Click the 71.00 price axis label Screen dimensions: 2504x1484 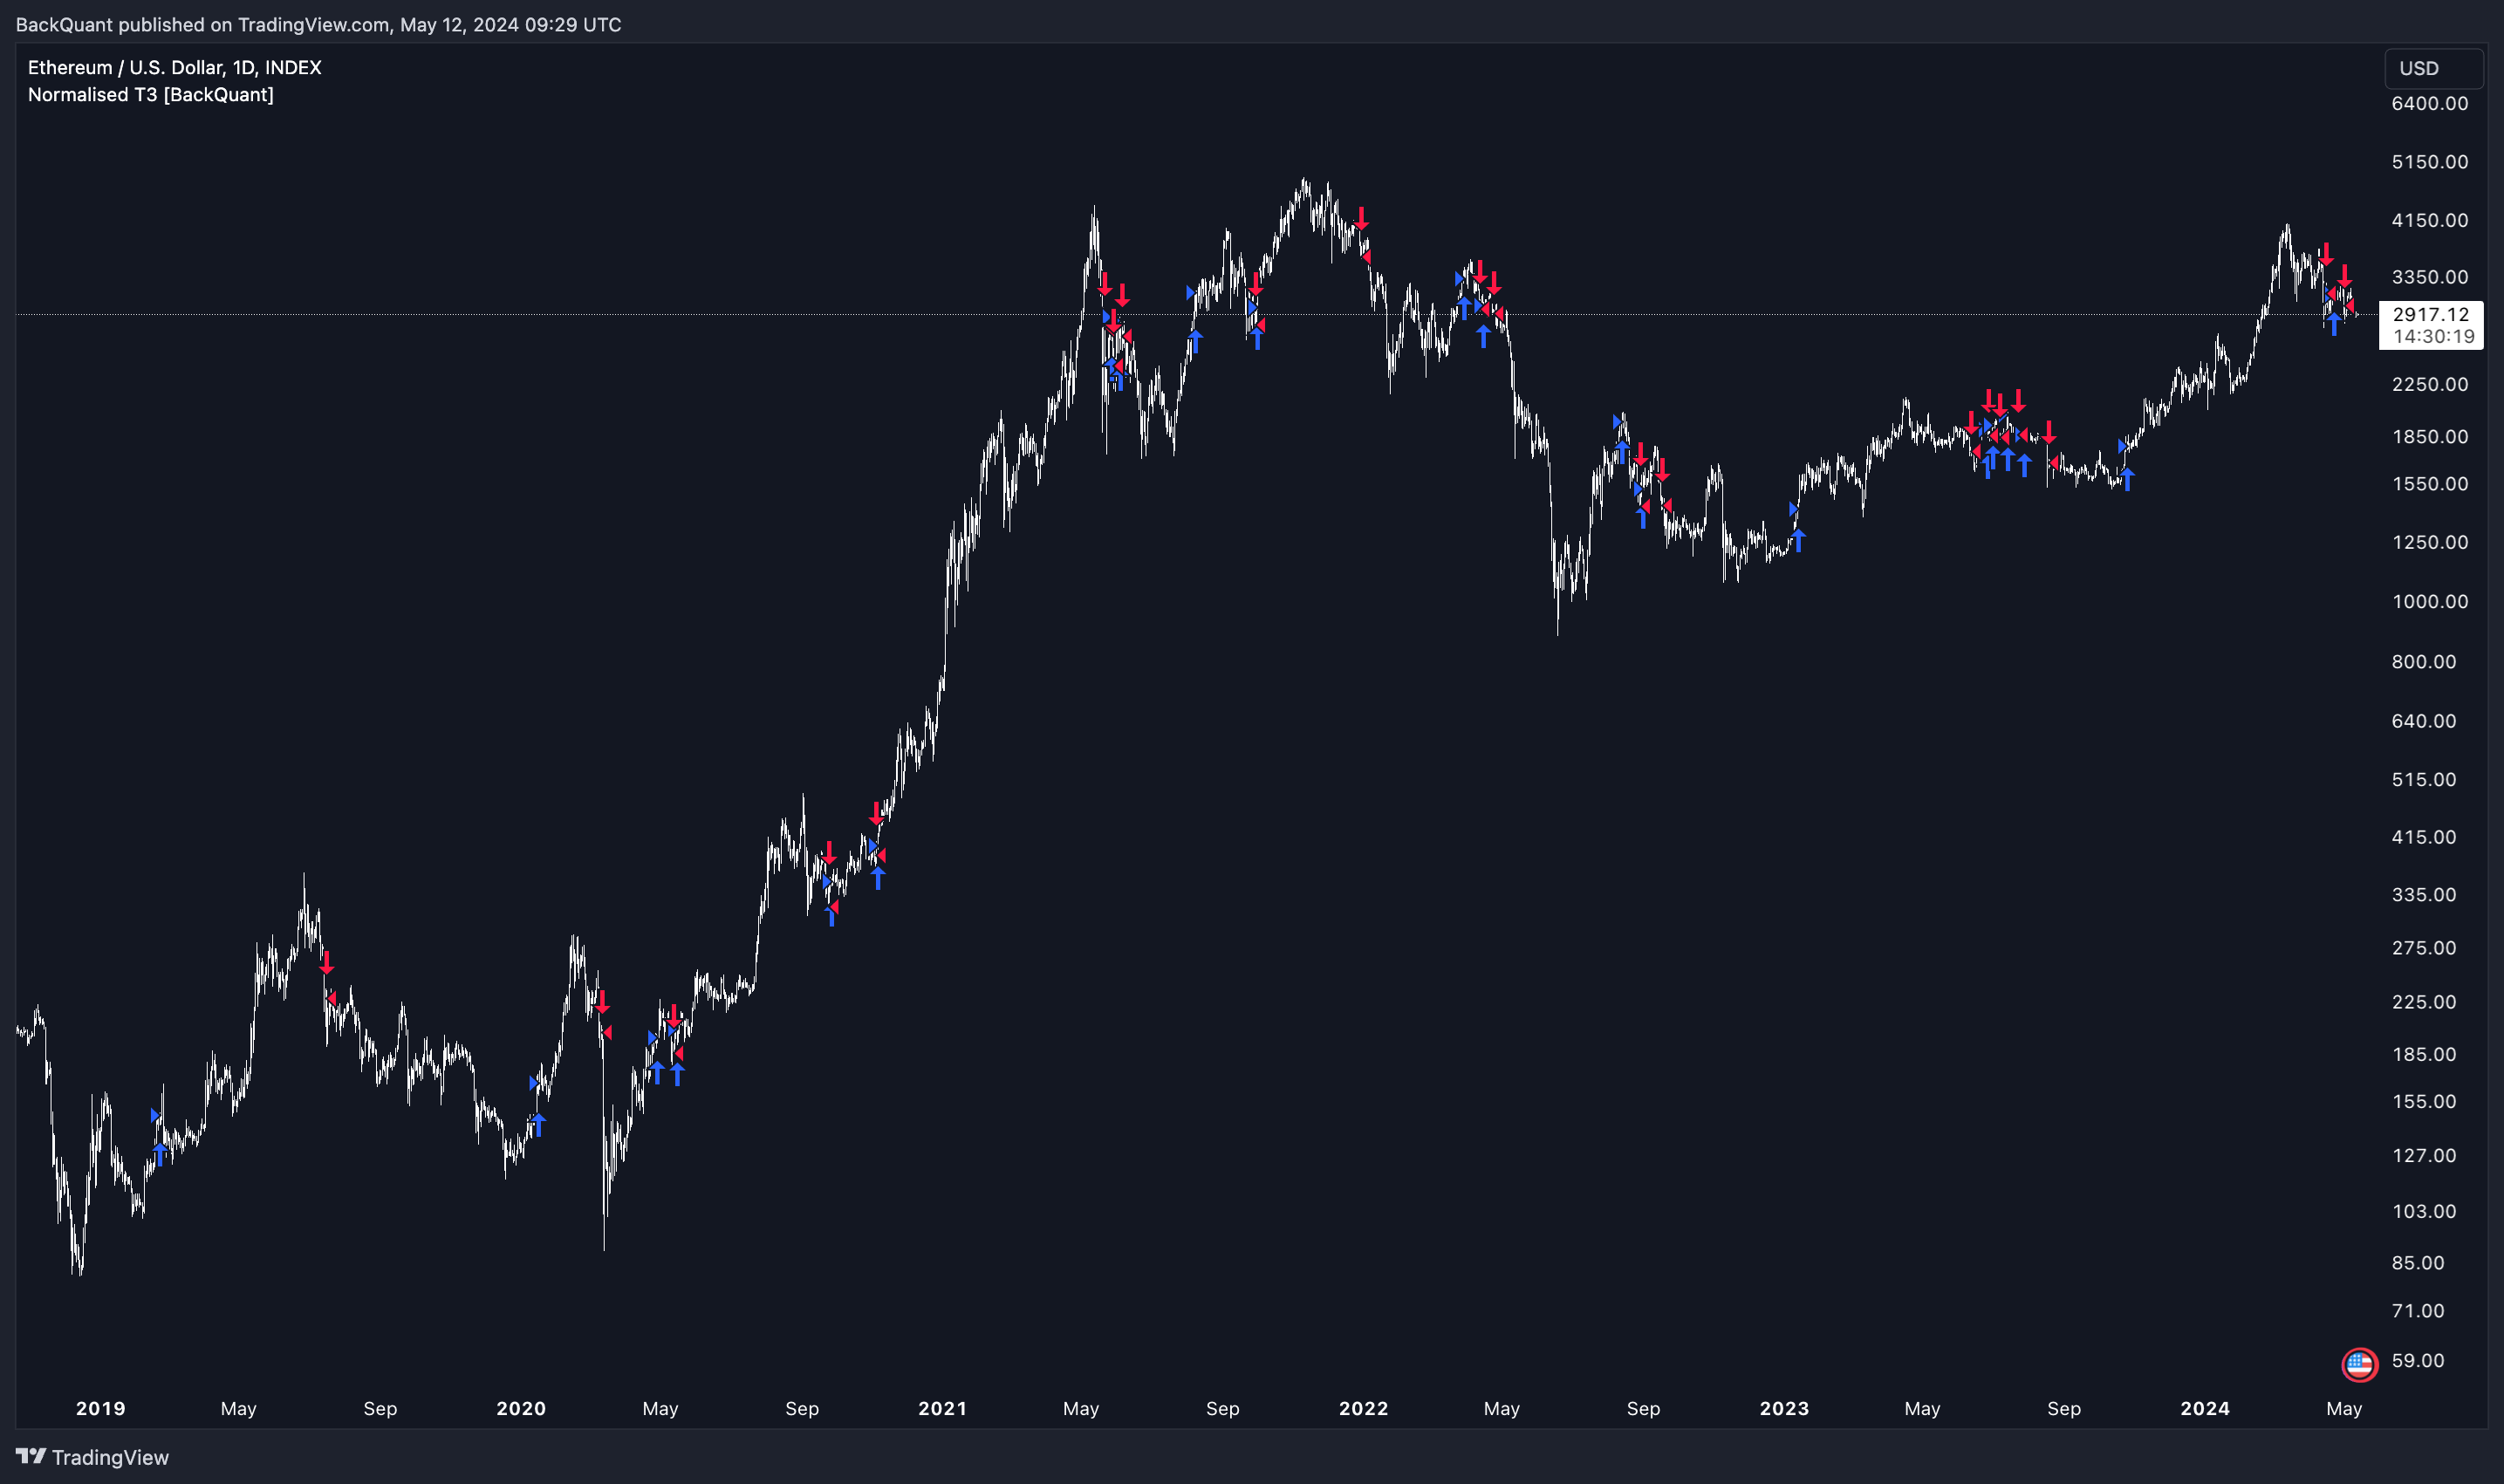[x=2417, y=1311]
